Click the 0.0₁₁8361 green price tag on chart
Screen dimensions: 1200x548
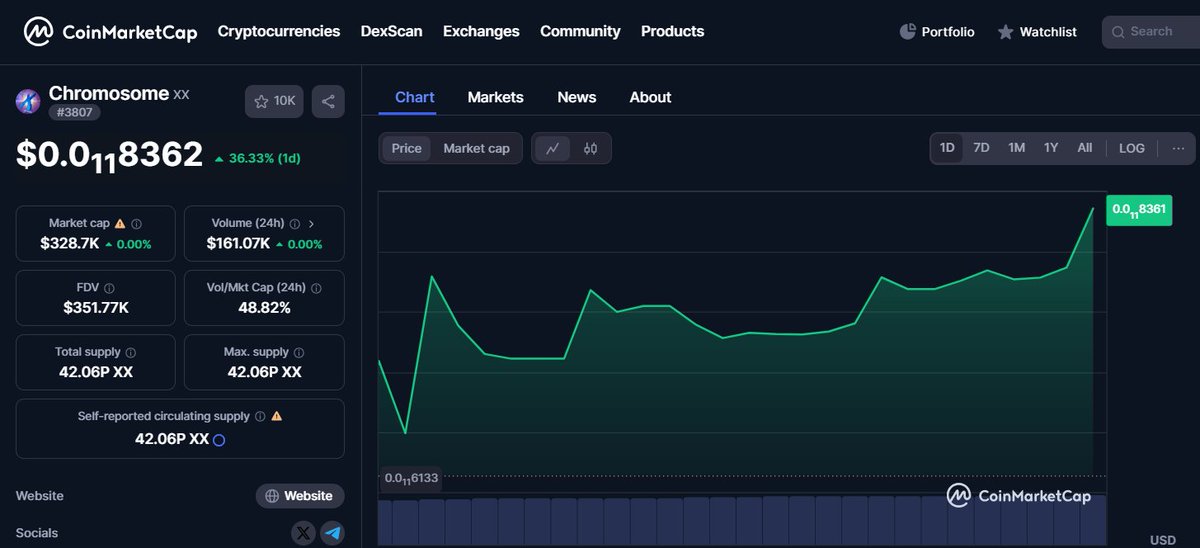pyautogui.click(x=1139, y=209)
